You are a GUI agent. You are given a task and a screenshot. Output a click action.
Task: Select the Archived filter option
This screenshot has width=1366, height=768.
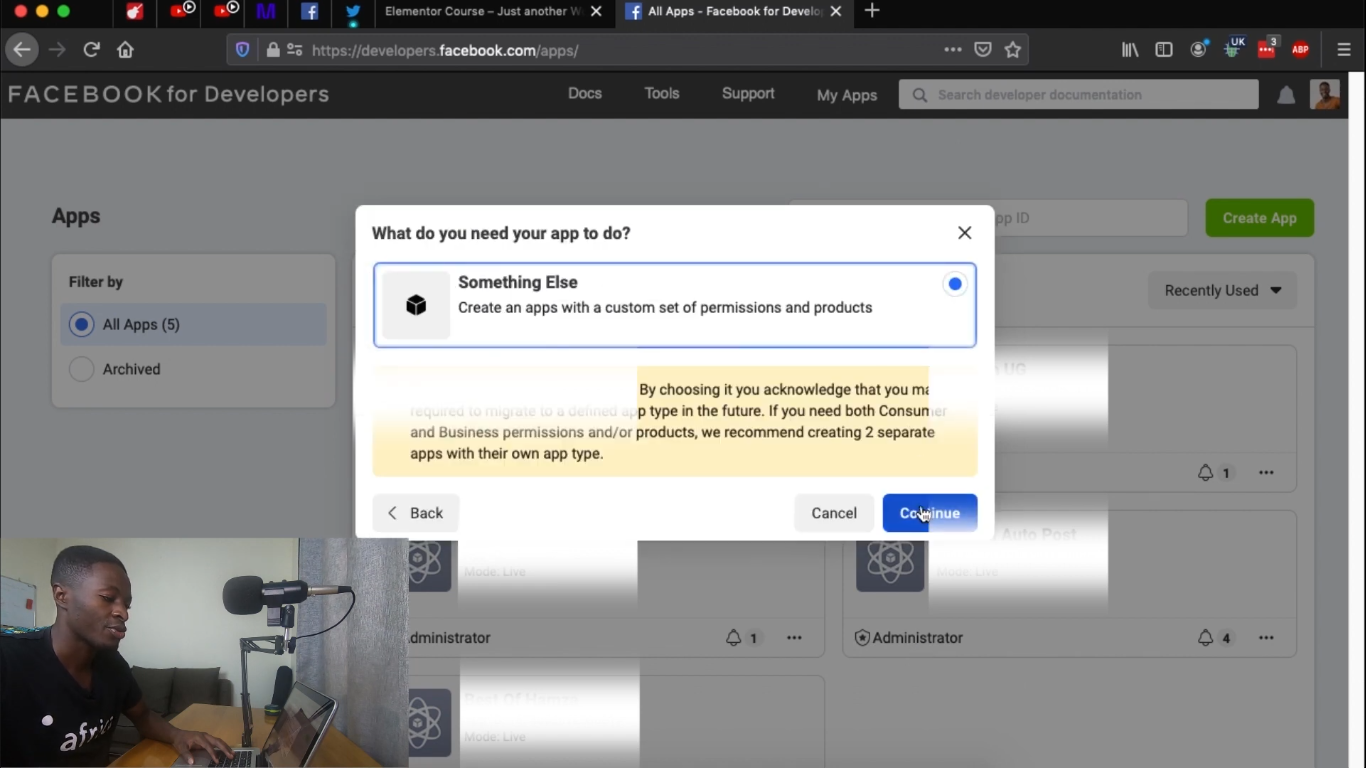click(193, 369)
